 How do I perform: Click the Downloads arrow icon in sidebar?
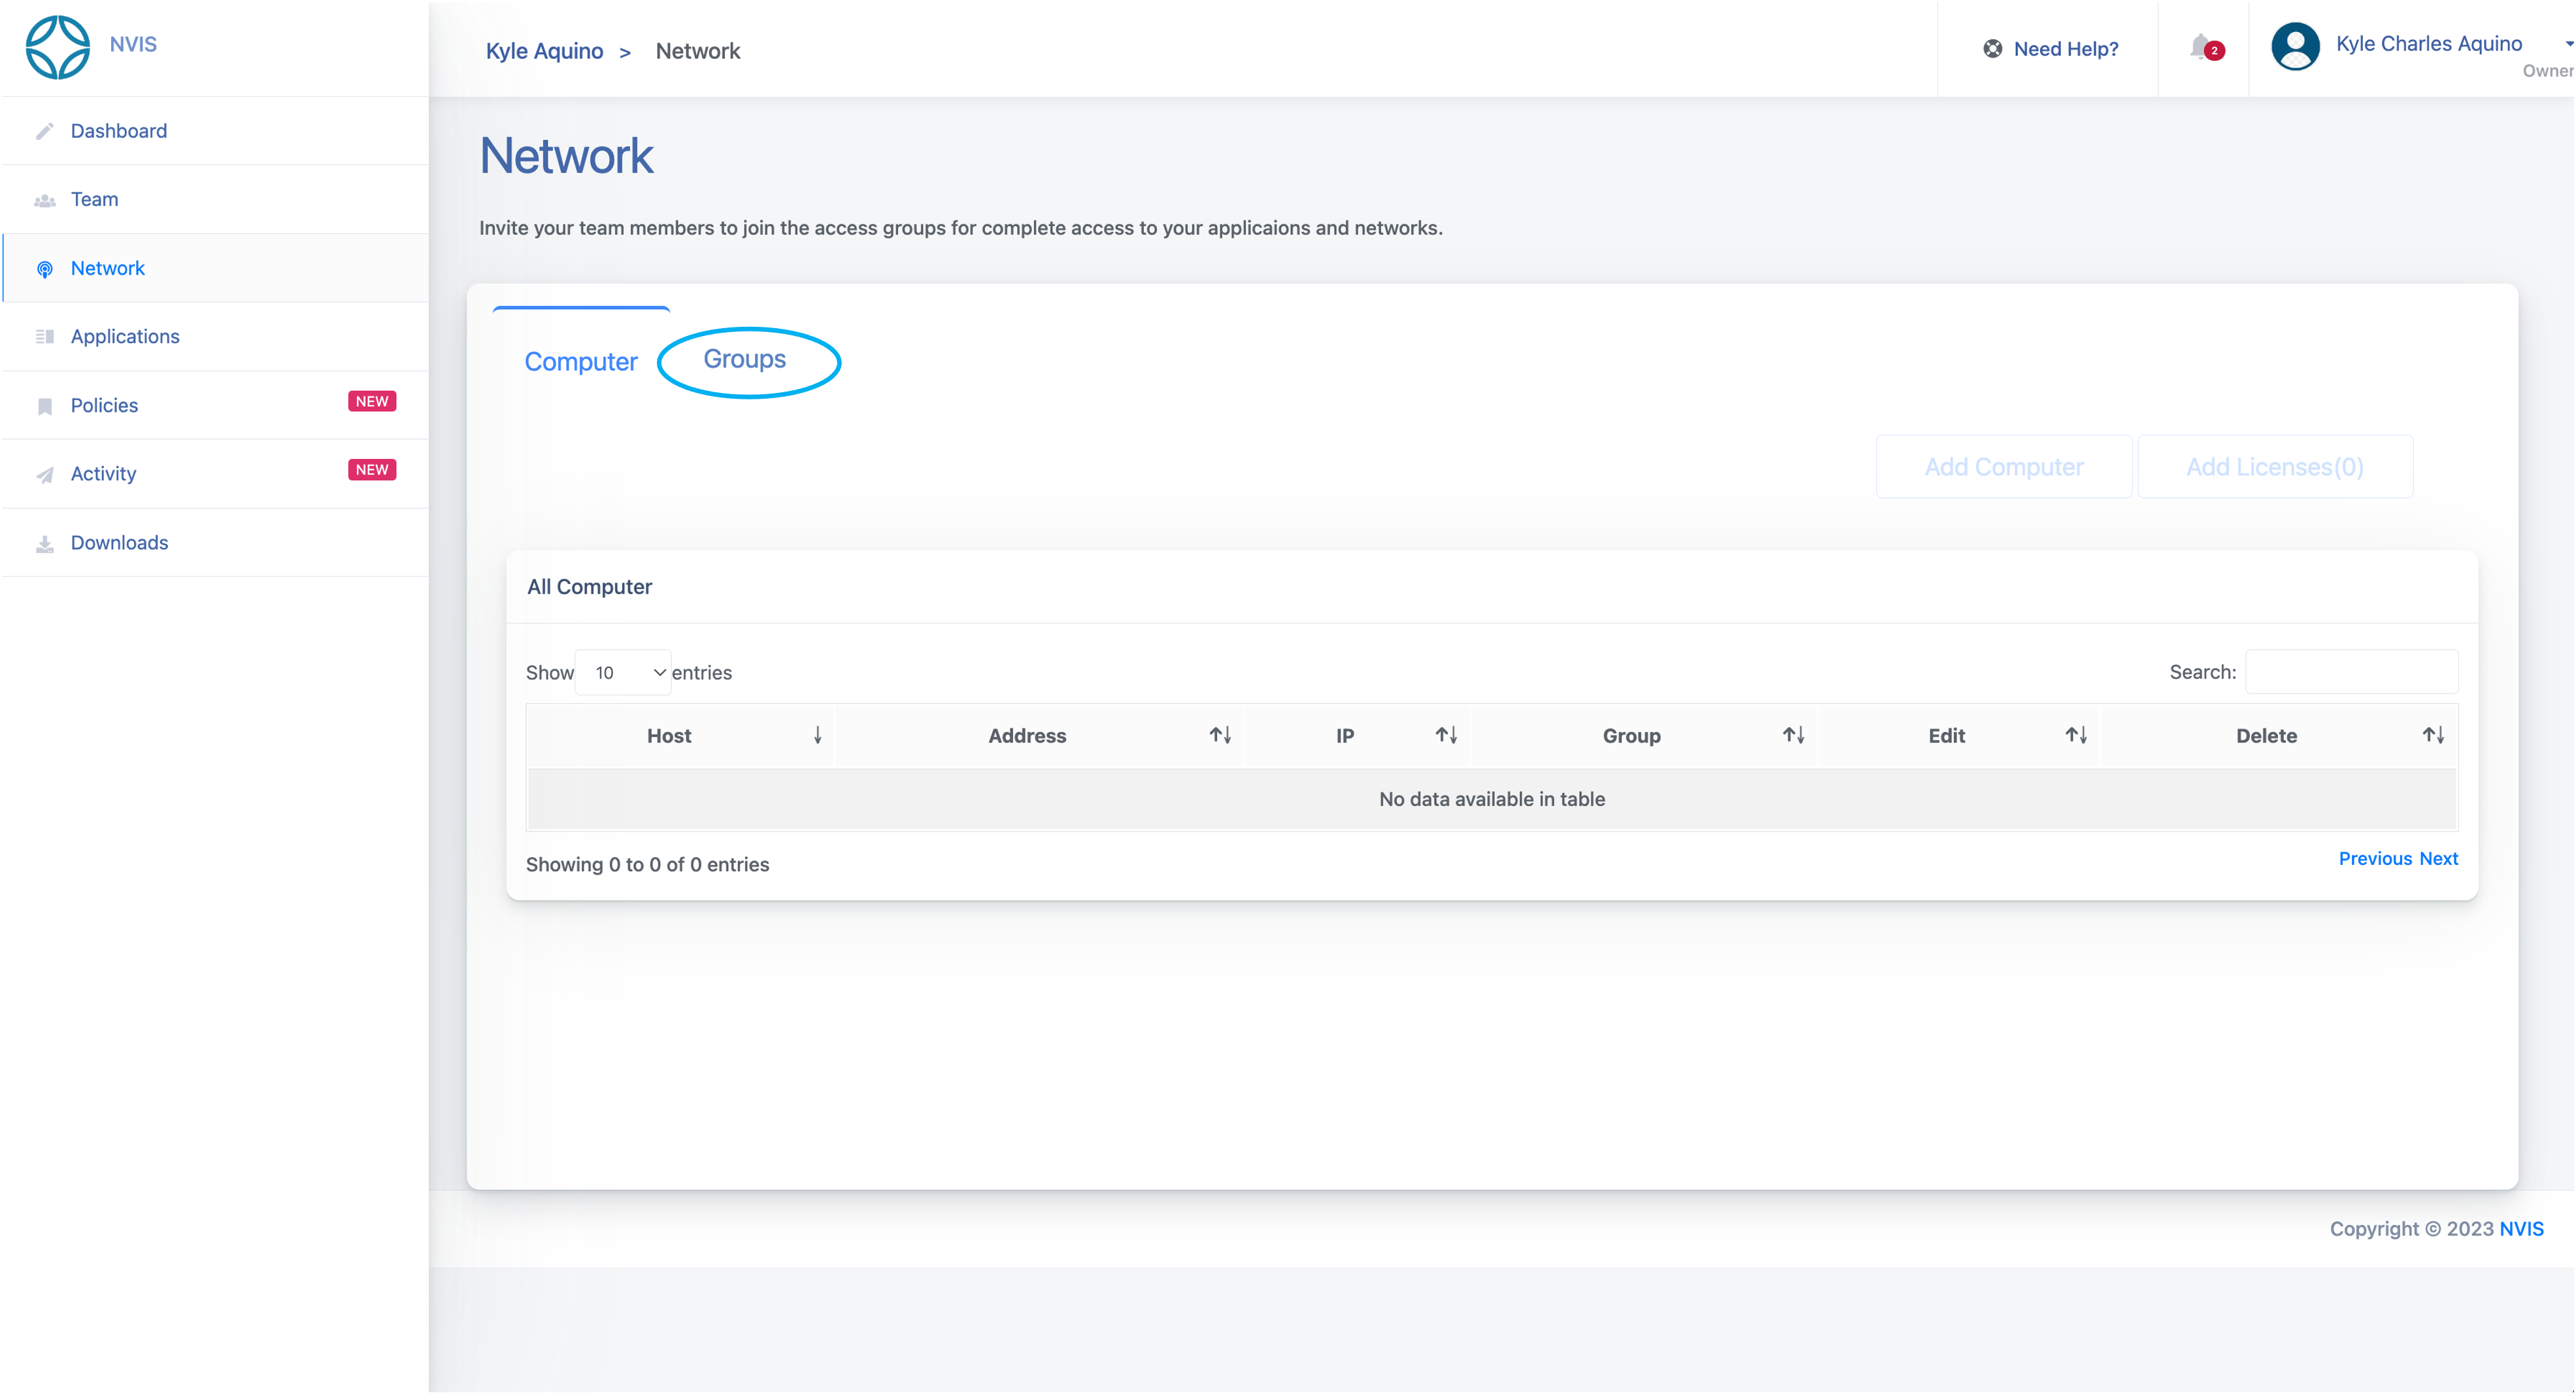tap(45, 543)
